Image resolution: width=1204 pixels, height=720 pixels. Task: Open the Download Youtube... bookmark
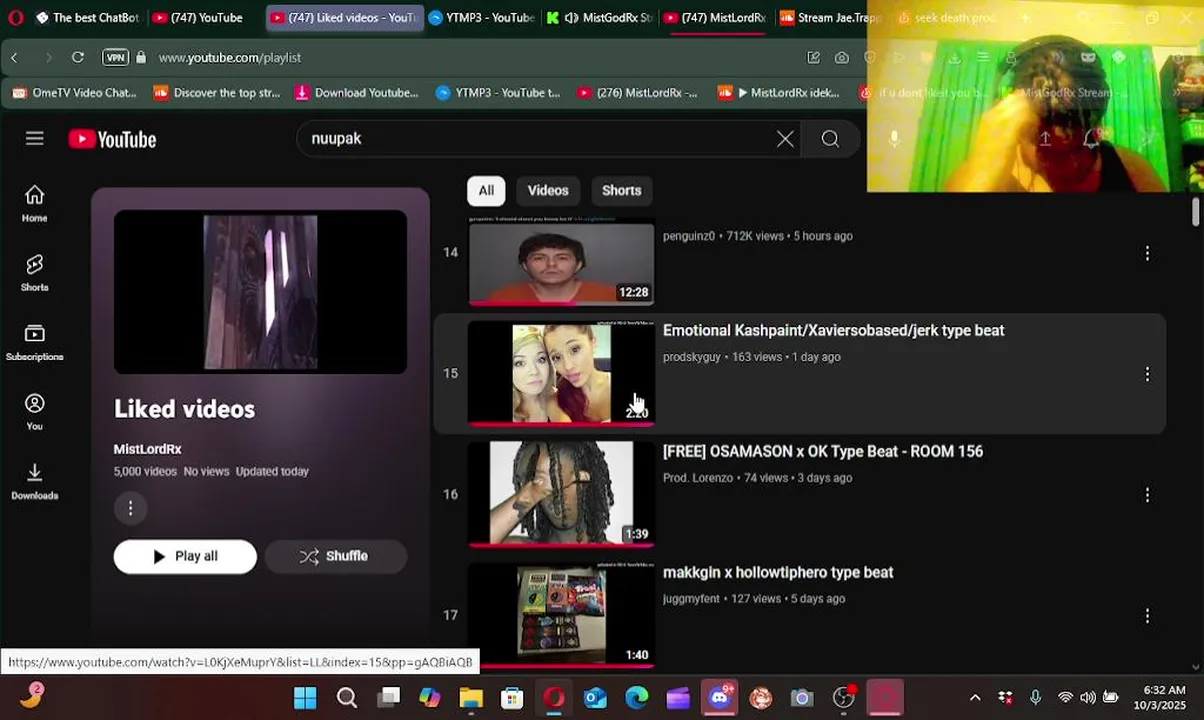coord(357,93)
